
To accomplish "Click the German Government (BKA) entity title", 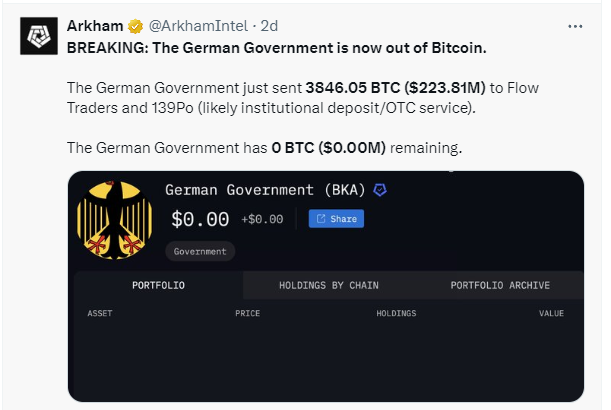I will coord(265,189).
